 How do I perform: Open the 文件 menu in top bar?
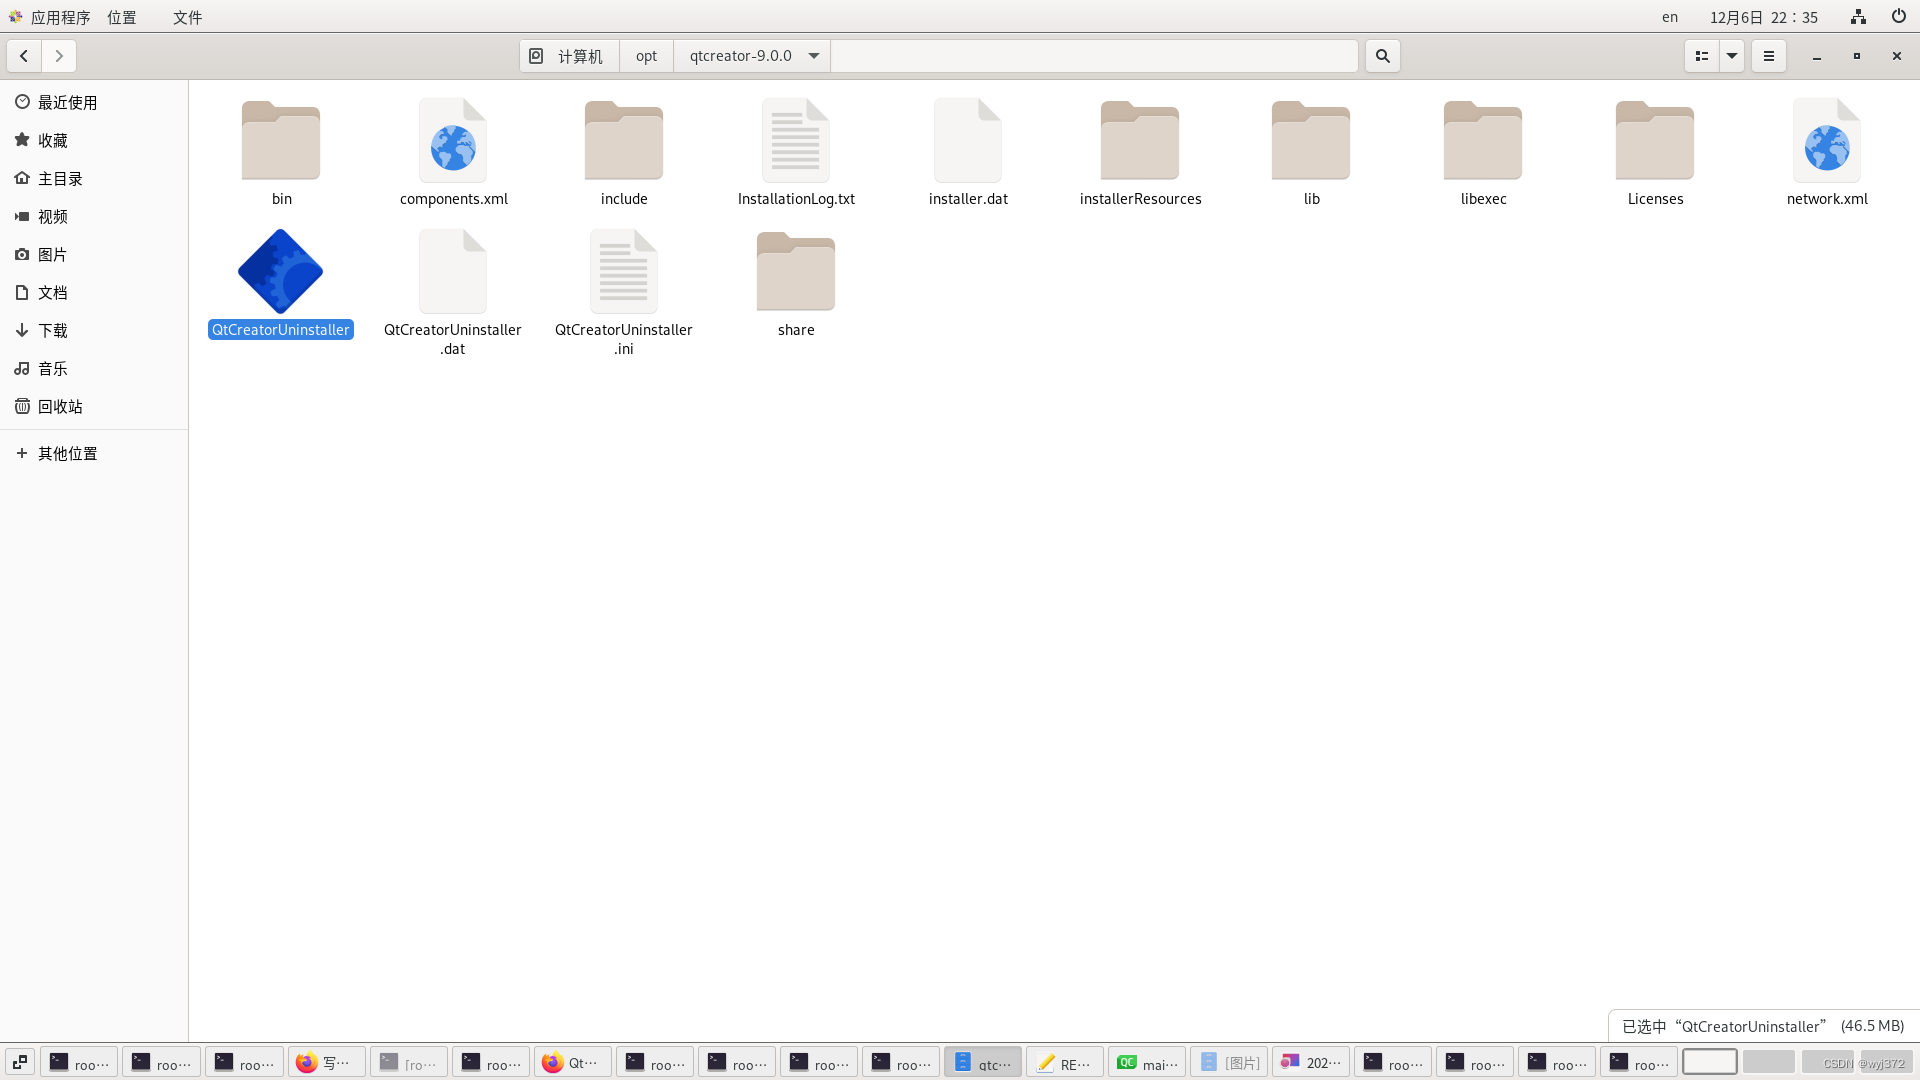[186, 17]
